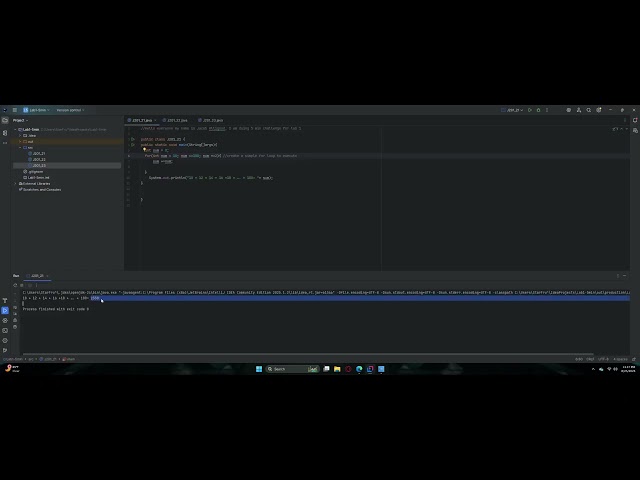
Task: Click the Debug bug icon in the toolbar
Action: pyautogui.click(x=538, y=110)
